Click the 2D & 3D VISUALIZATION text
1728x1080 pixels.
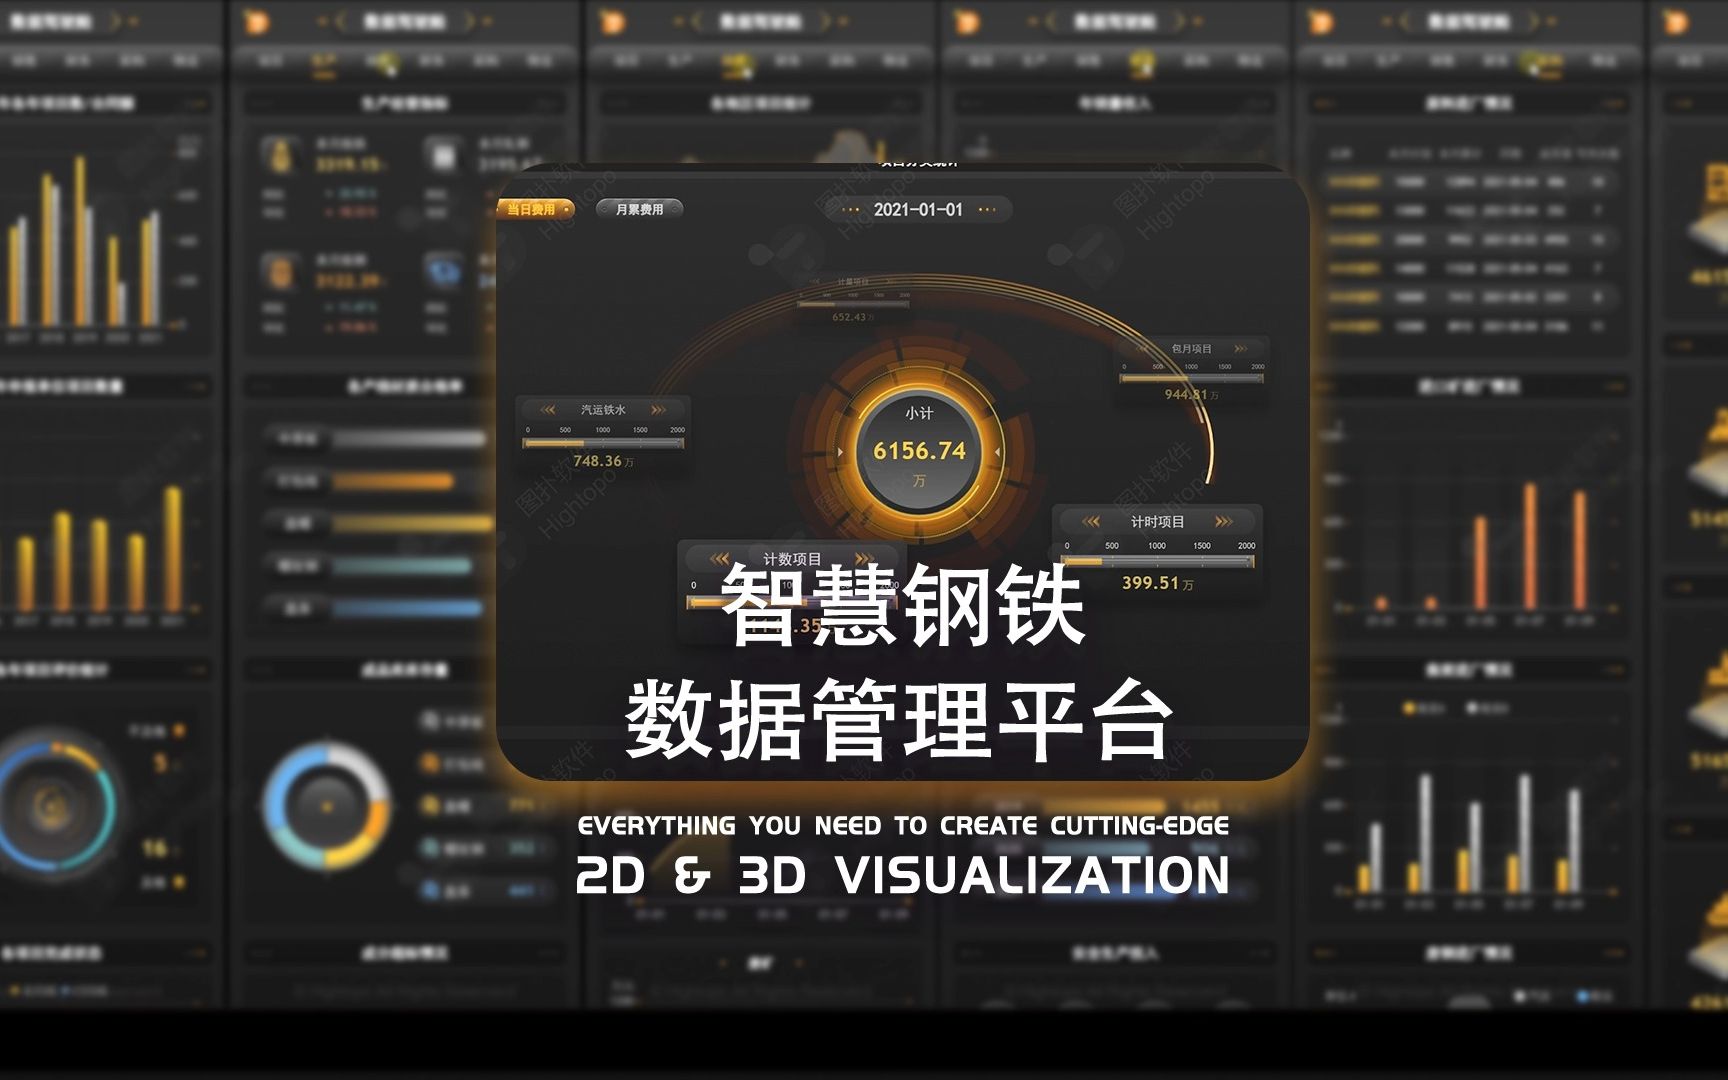902,875
